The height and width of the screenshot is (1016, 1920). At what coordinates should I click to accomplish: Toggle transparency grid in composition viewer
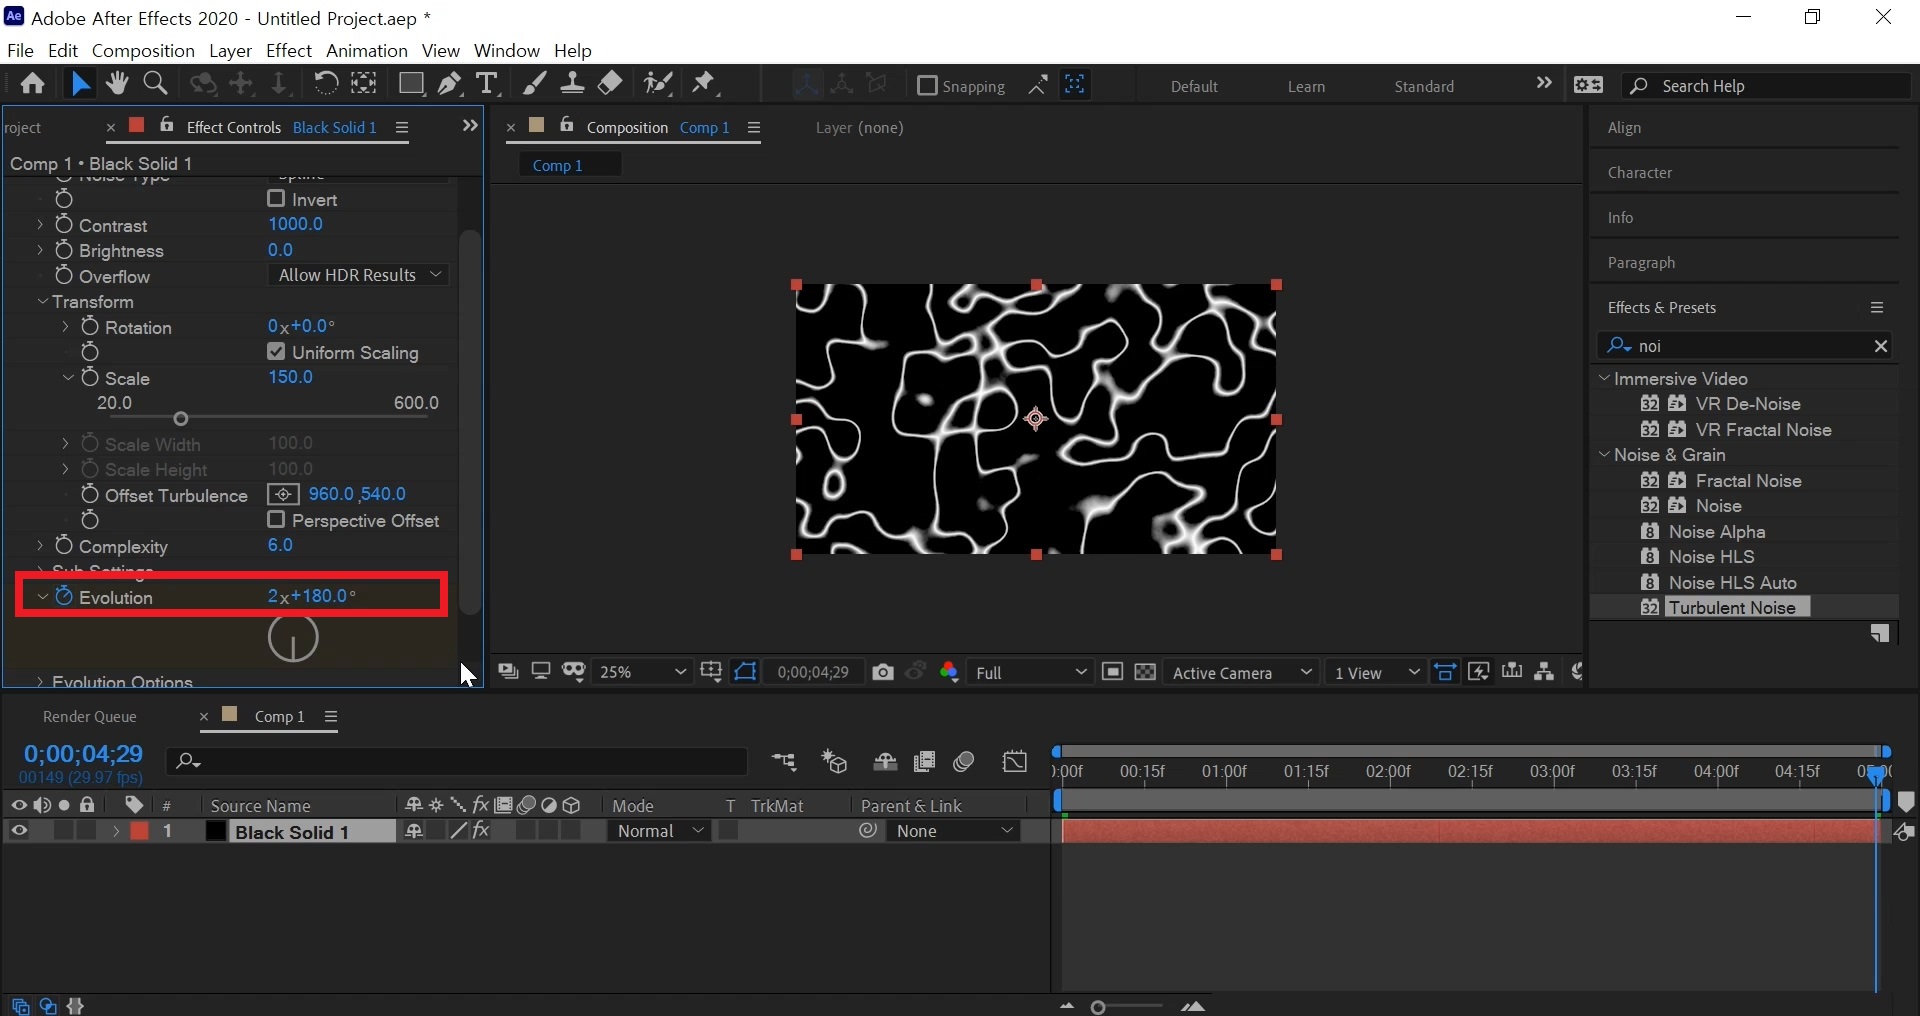1145,673
